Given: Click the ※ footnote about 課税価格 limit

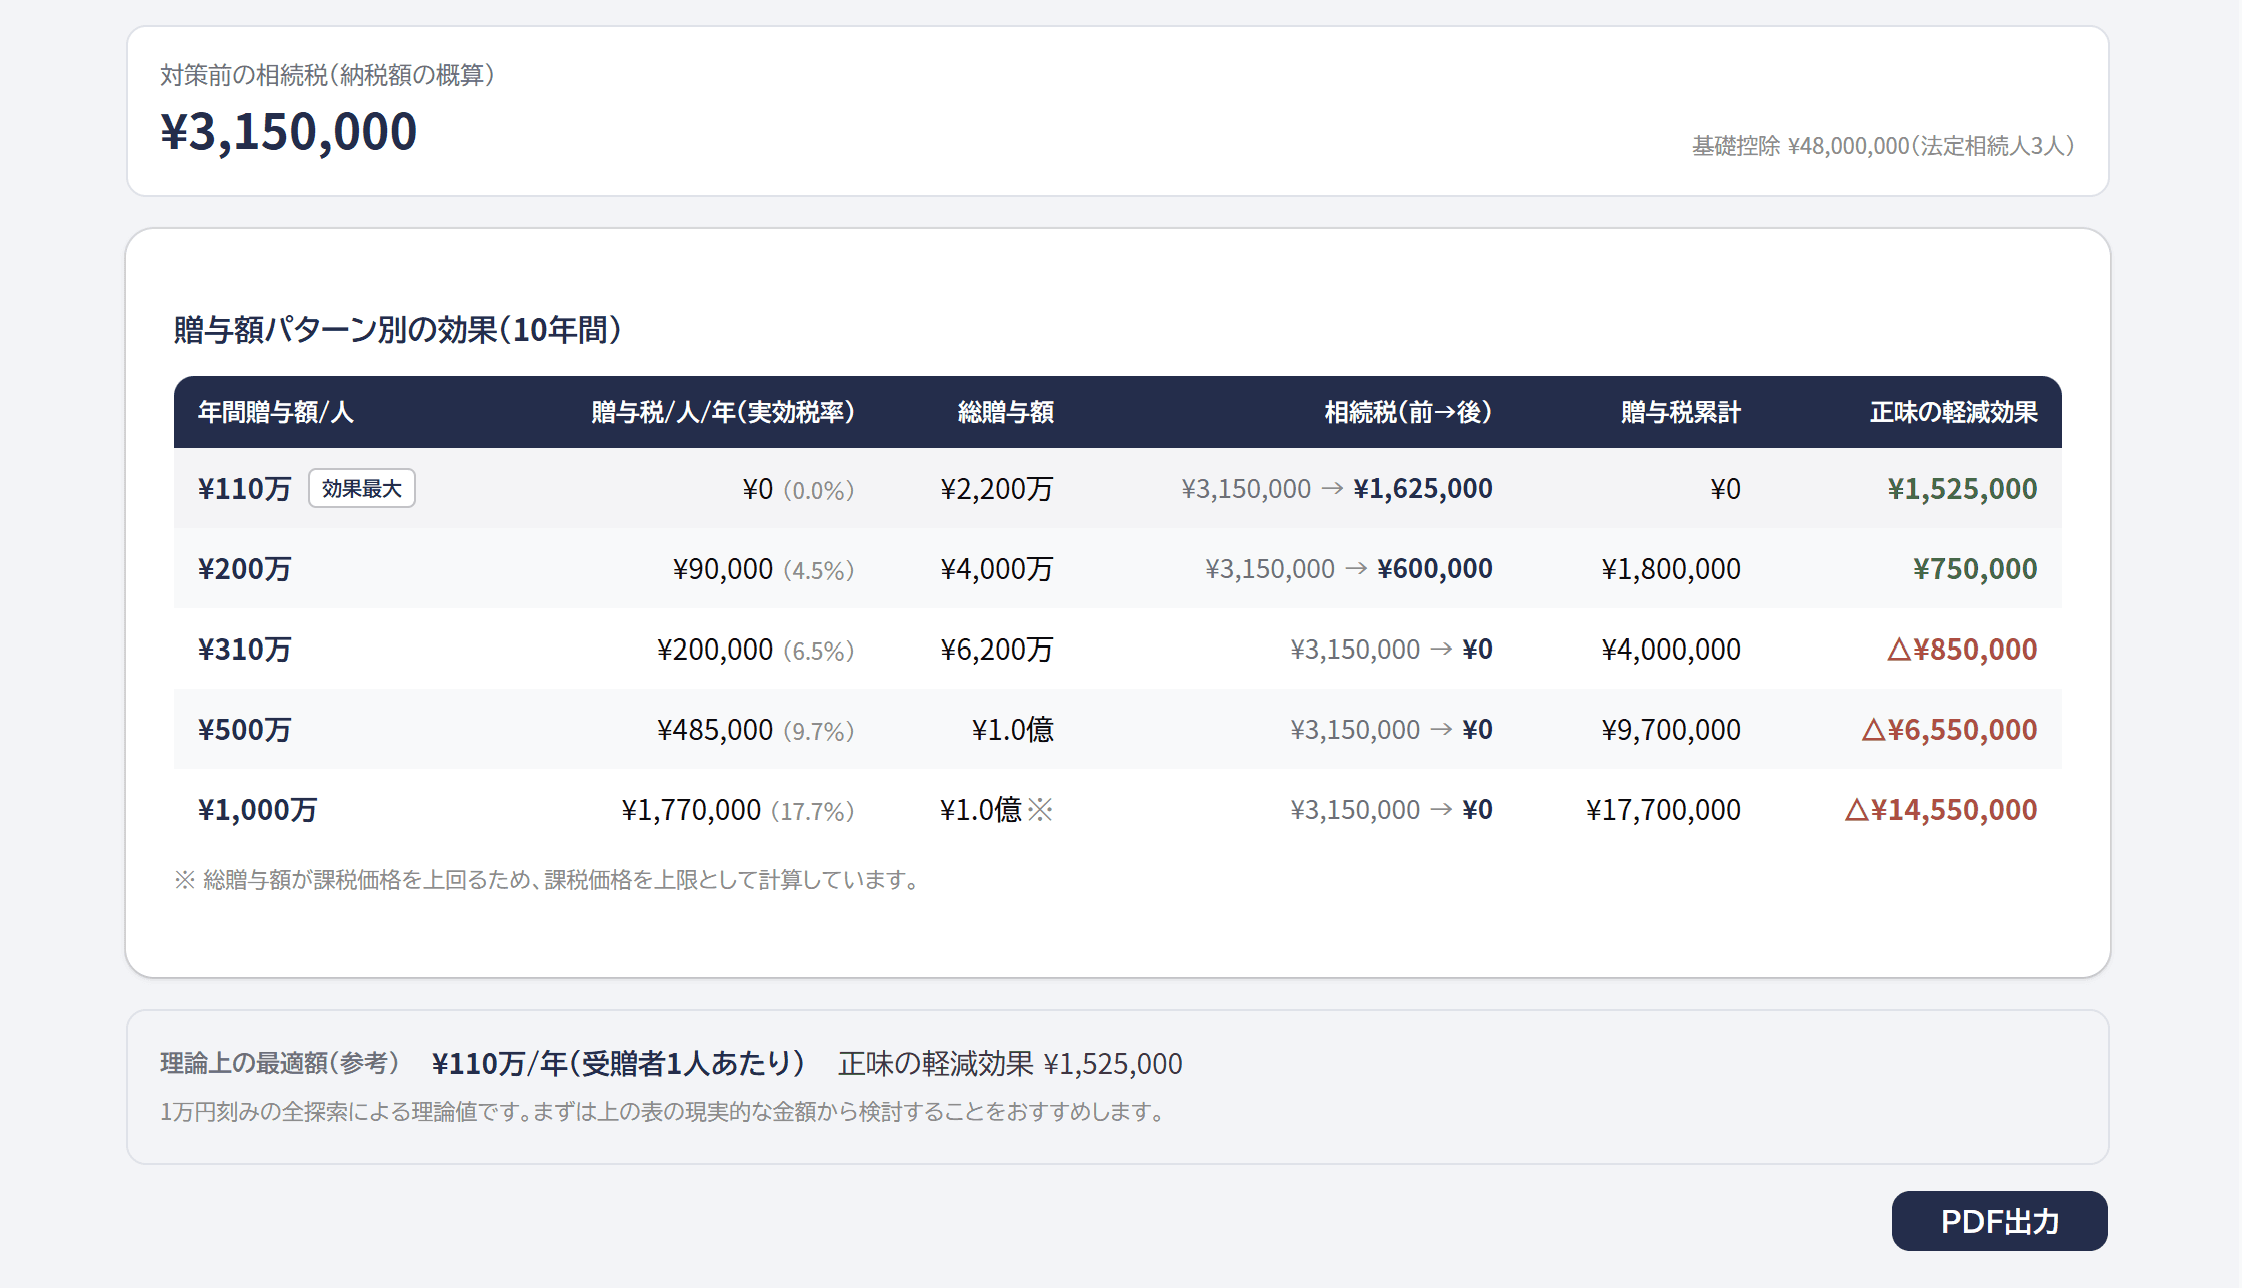Looking at the screenshot, I should (x=547, y=879).
